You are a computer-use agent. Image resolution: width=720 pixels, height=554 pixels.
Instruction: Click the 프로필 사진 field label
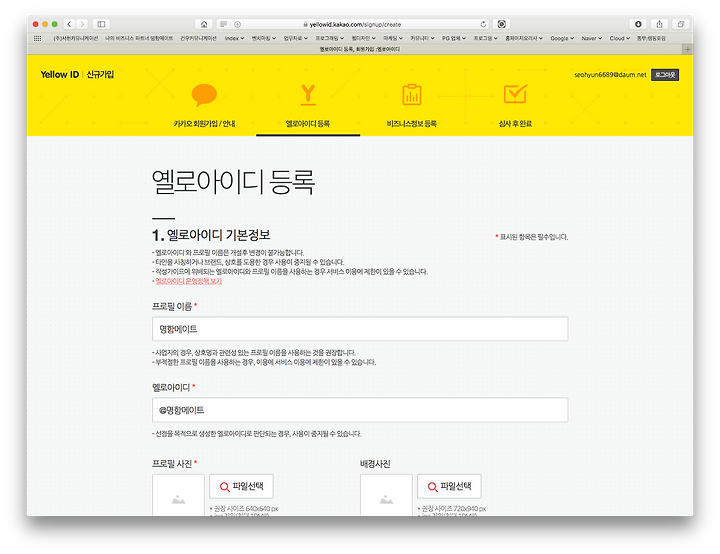coord(172,464)
